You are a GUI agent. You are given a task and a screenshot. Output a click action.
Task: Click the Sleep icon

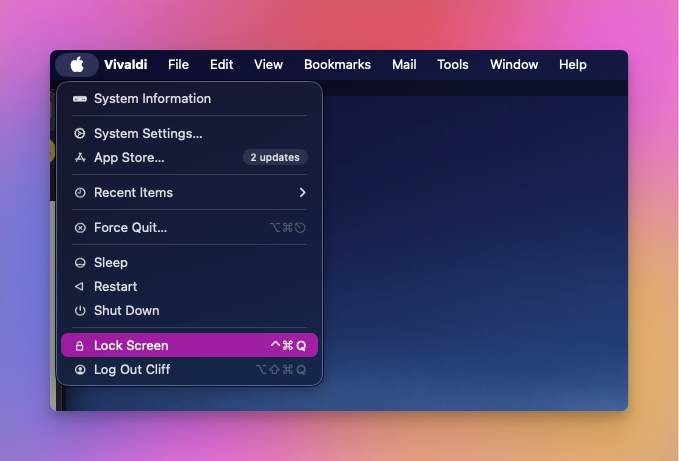80,263
